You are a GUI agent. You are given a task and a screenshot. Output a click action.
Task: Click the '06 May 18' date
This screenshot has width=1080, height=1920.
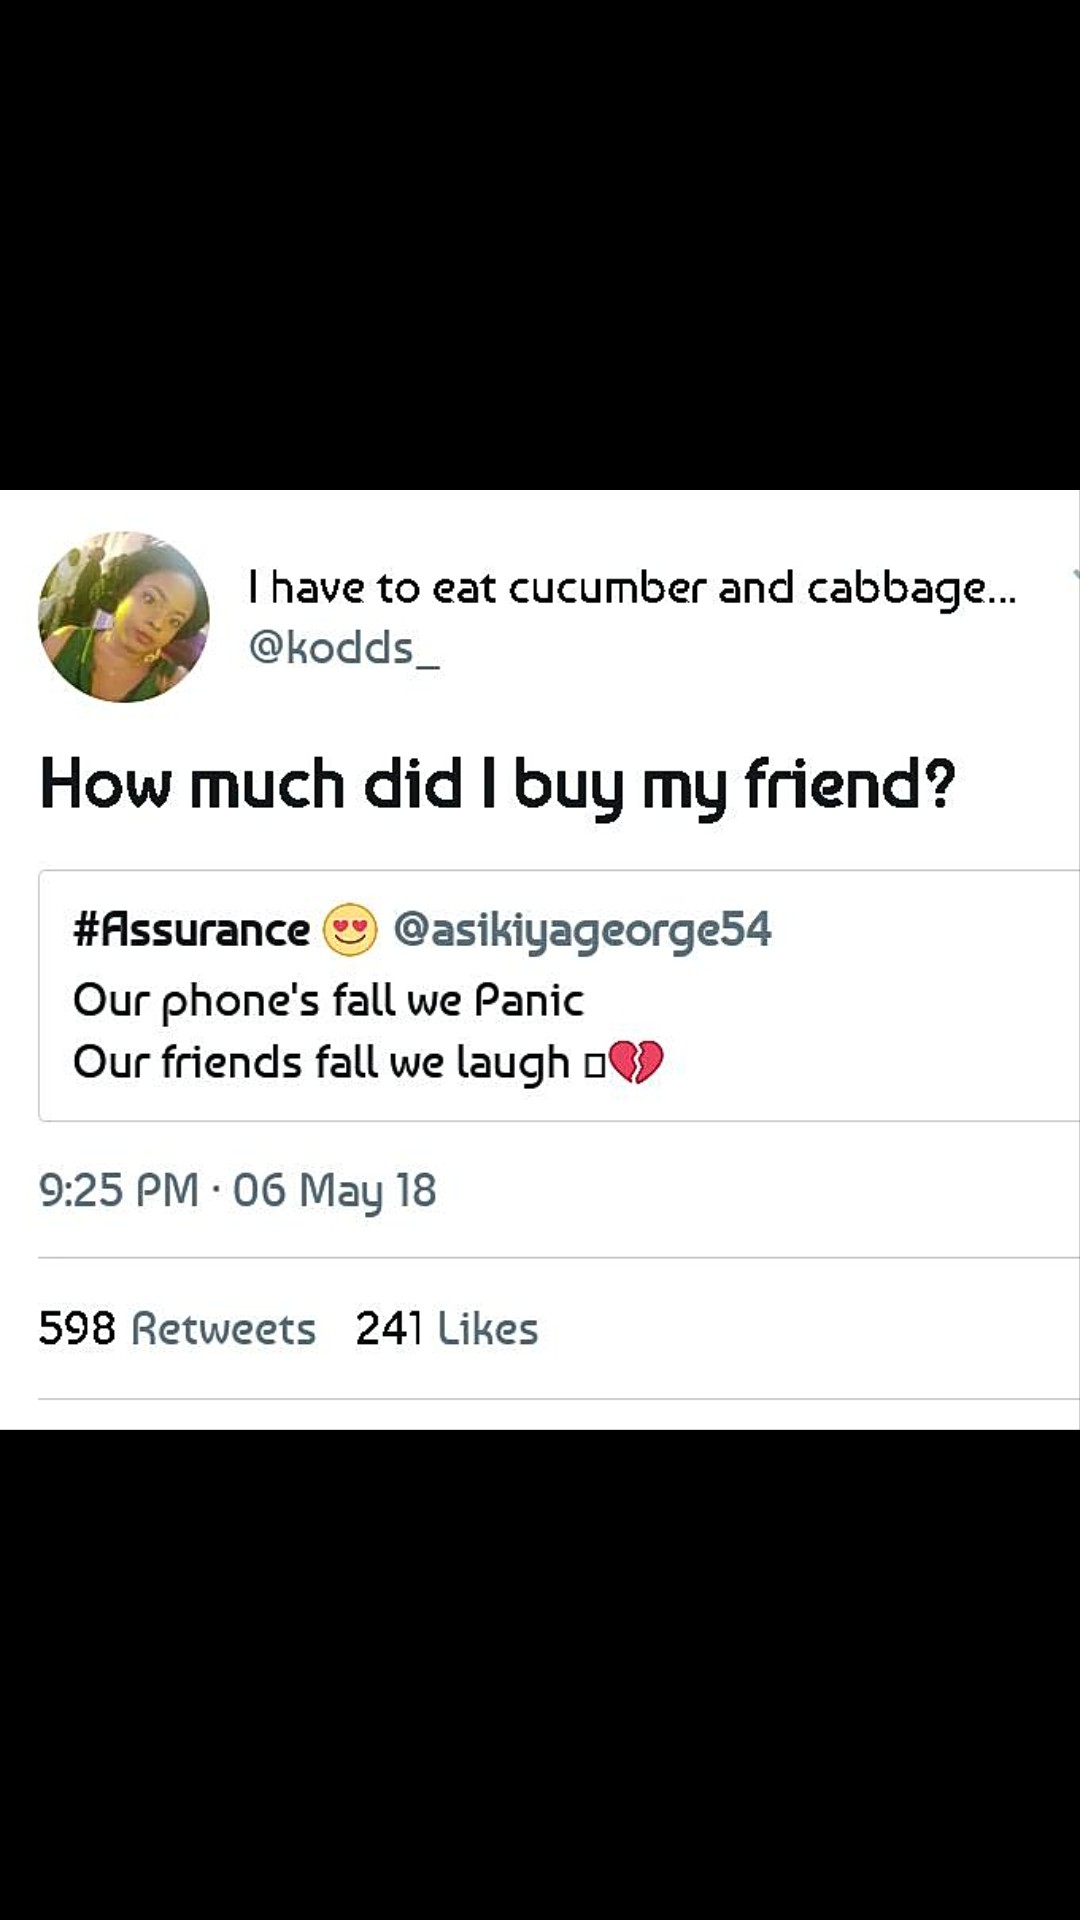pos(334,1190)
